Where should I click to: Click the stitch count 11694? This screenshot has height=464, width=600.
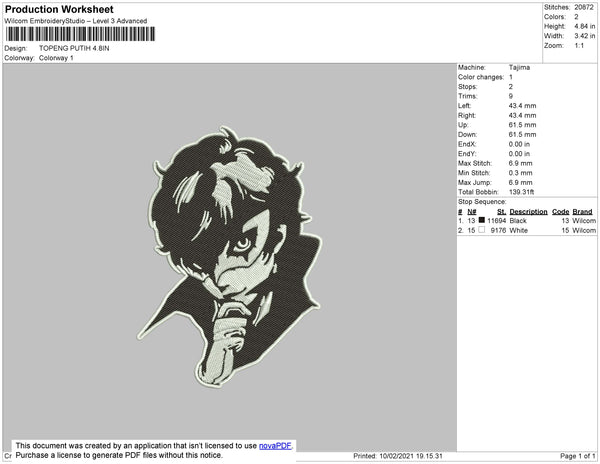pos(497,221)
